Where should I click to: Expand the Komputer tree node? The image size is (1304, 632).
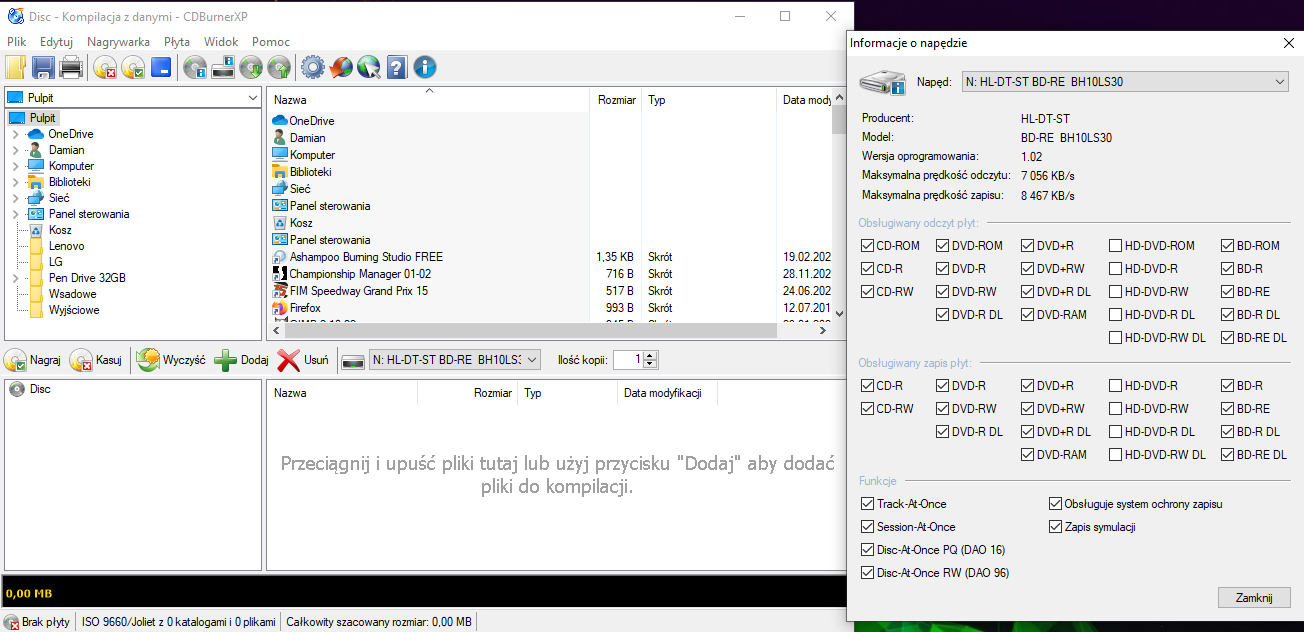click(x=15, y=166)
